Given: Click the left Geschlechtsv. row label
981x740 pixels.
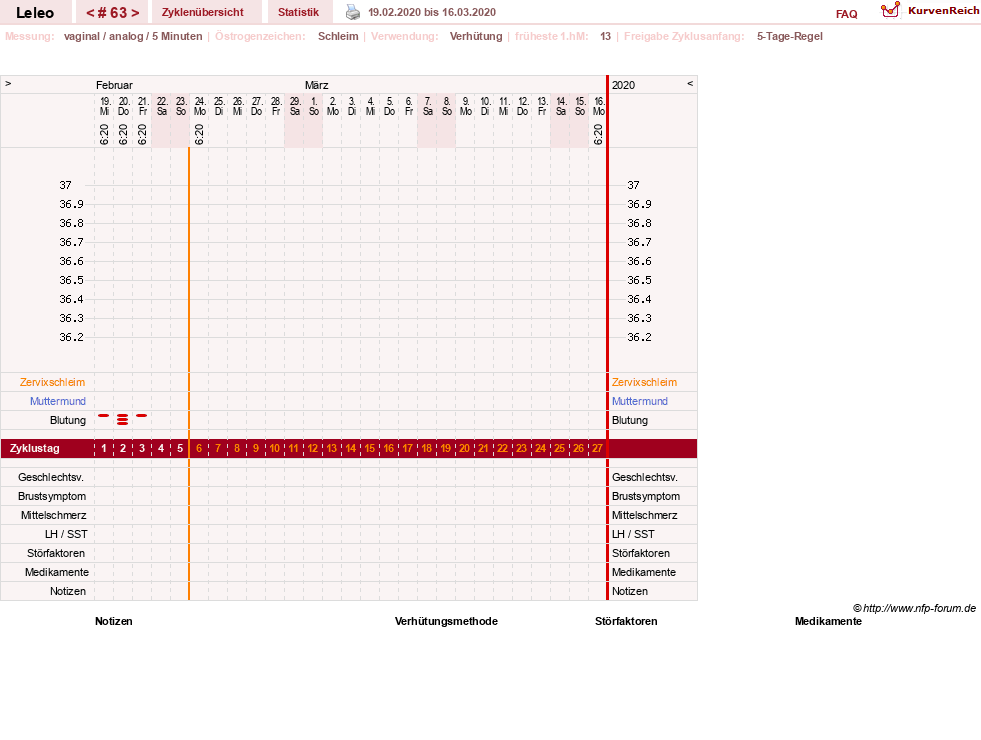Looking at the screenshot, I should click(x=51, y=477).
